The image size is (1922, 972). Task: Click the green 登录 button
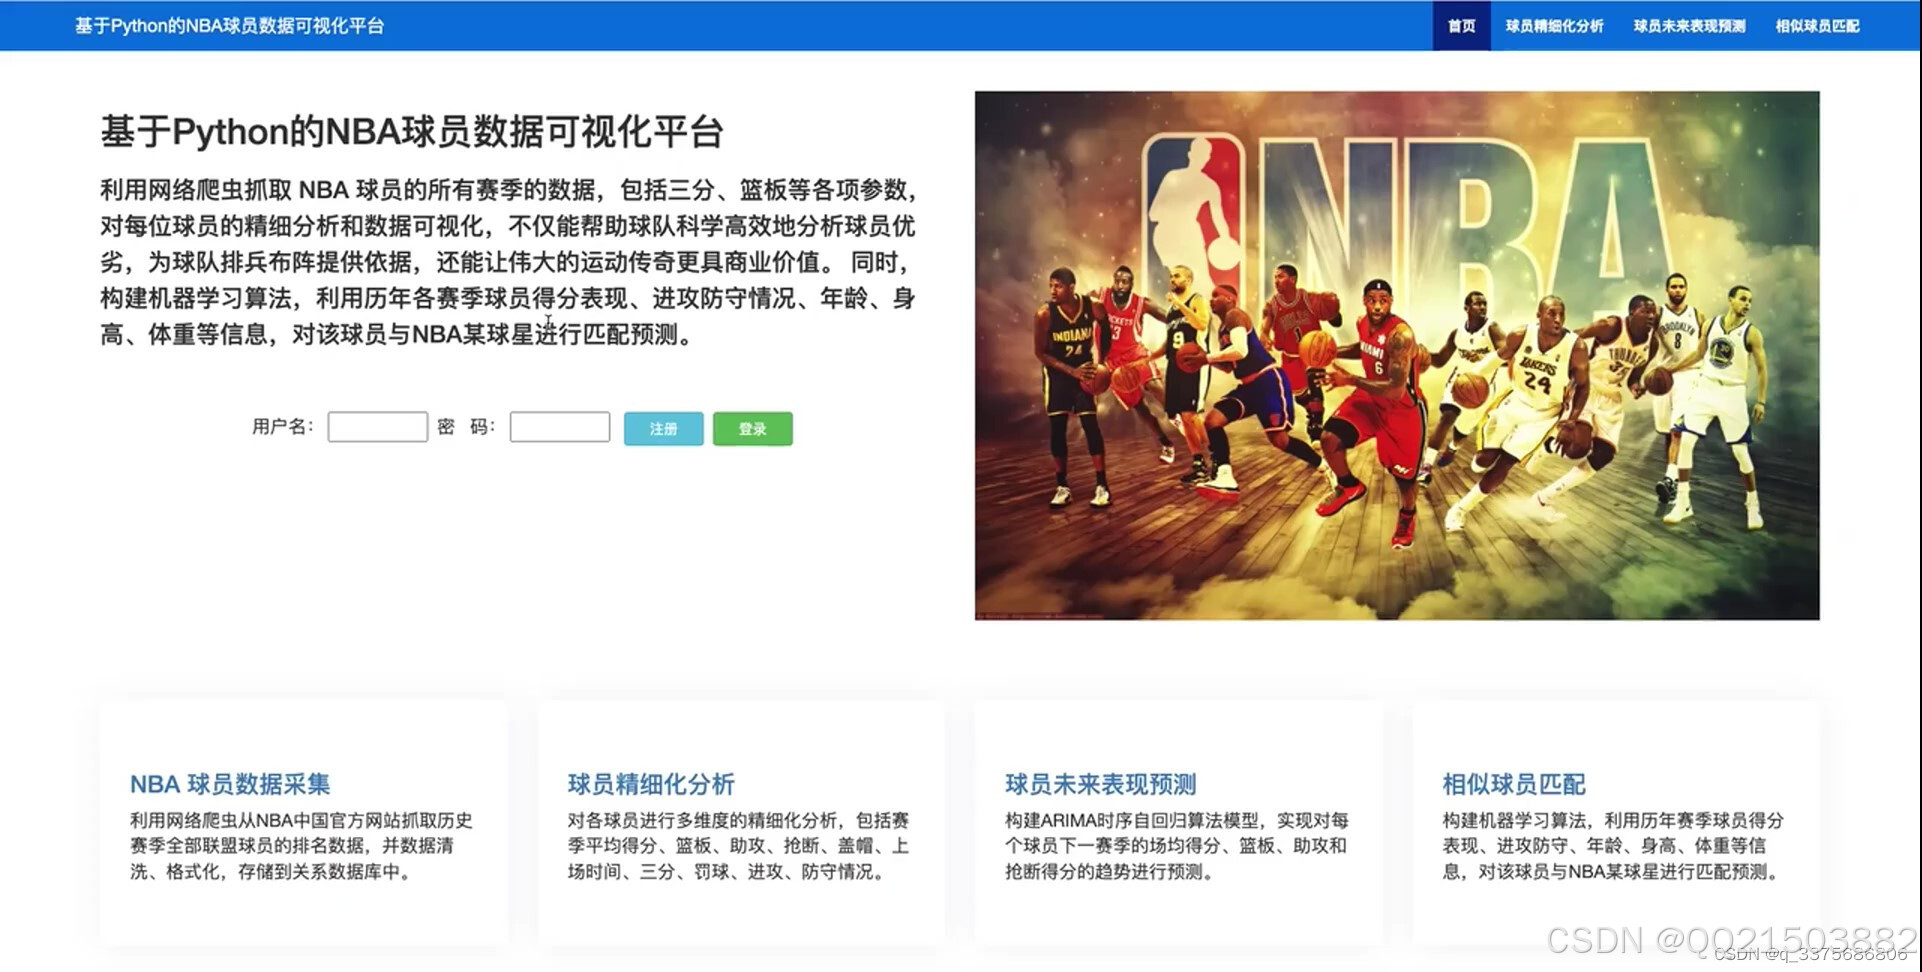pos(752,428)
